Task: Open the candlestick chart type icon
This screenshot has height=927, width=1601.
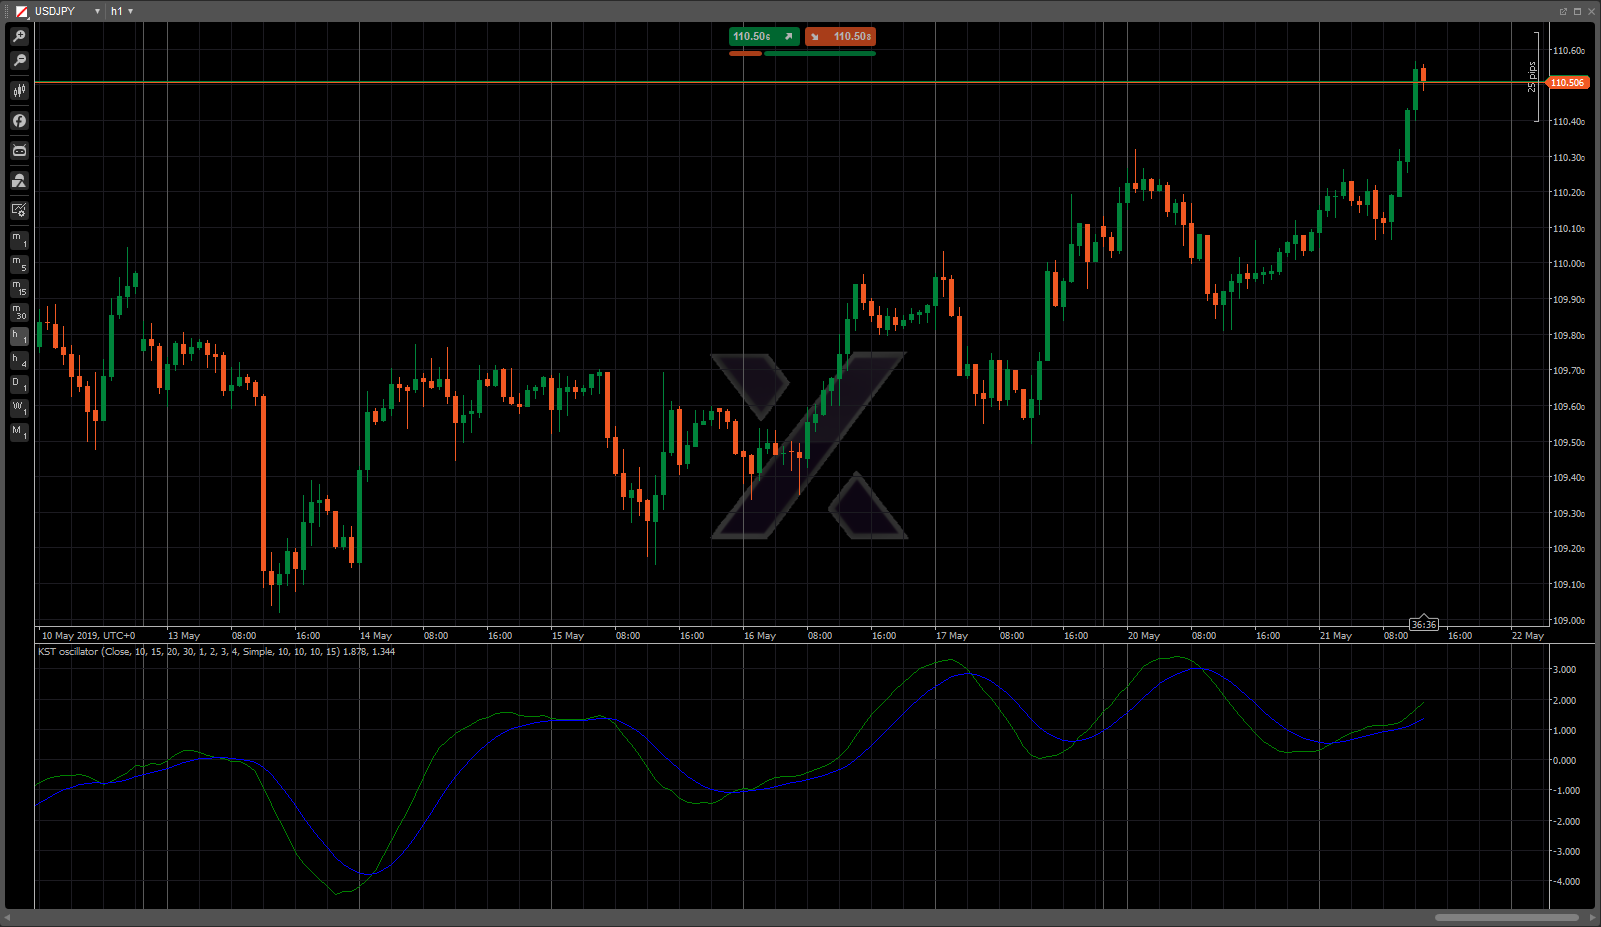Action: pos(19,91)
